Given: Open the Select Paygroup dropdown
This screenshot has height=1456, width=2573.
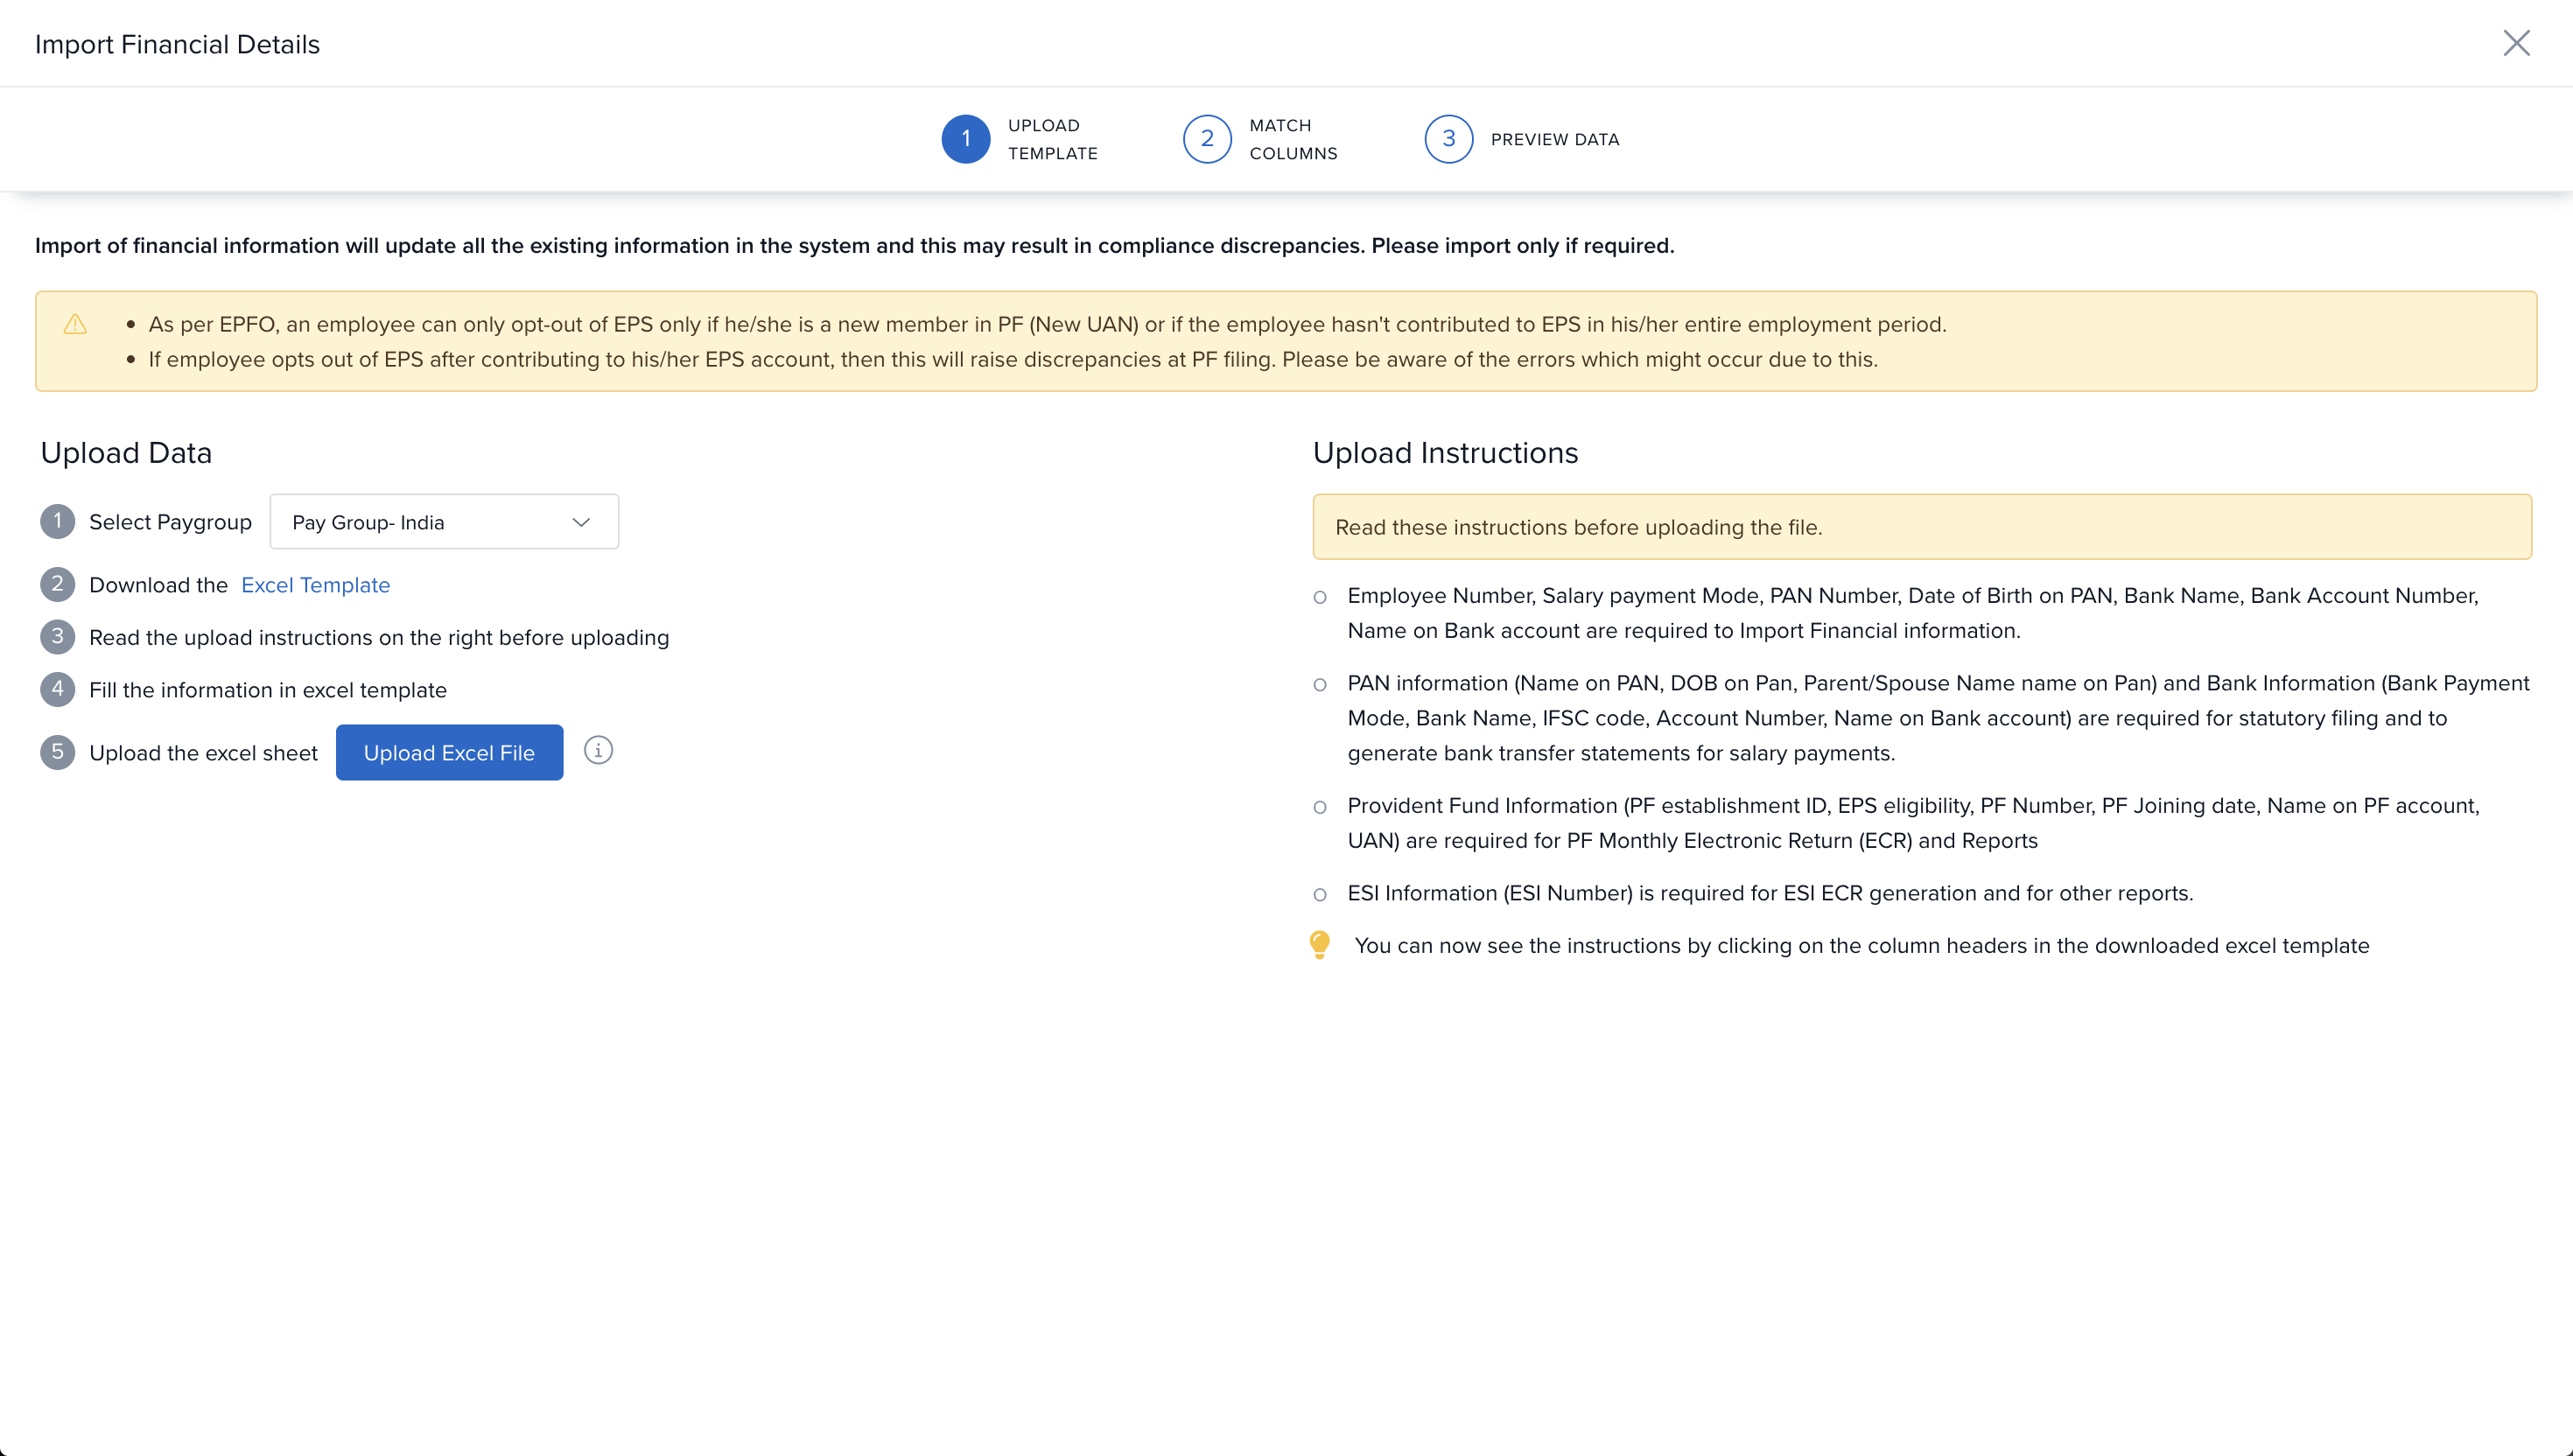Looking at the screenshot, I should tap(443, 522).
